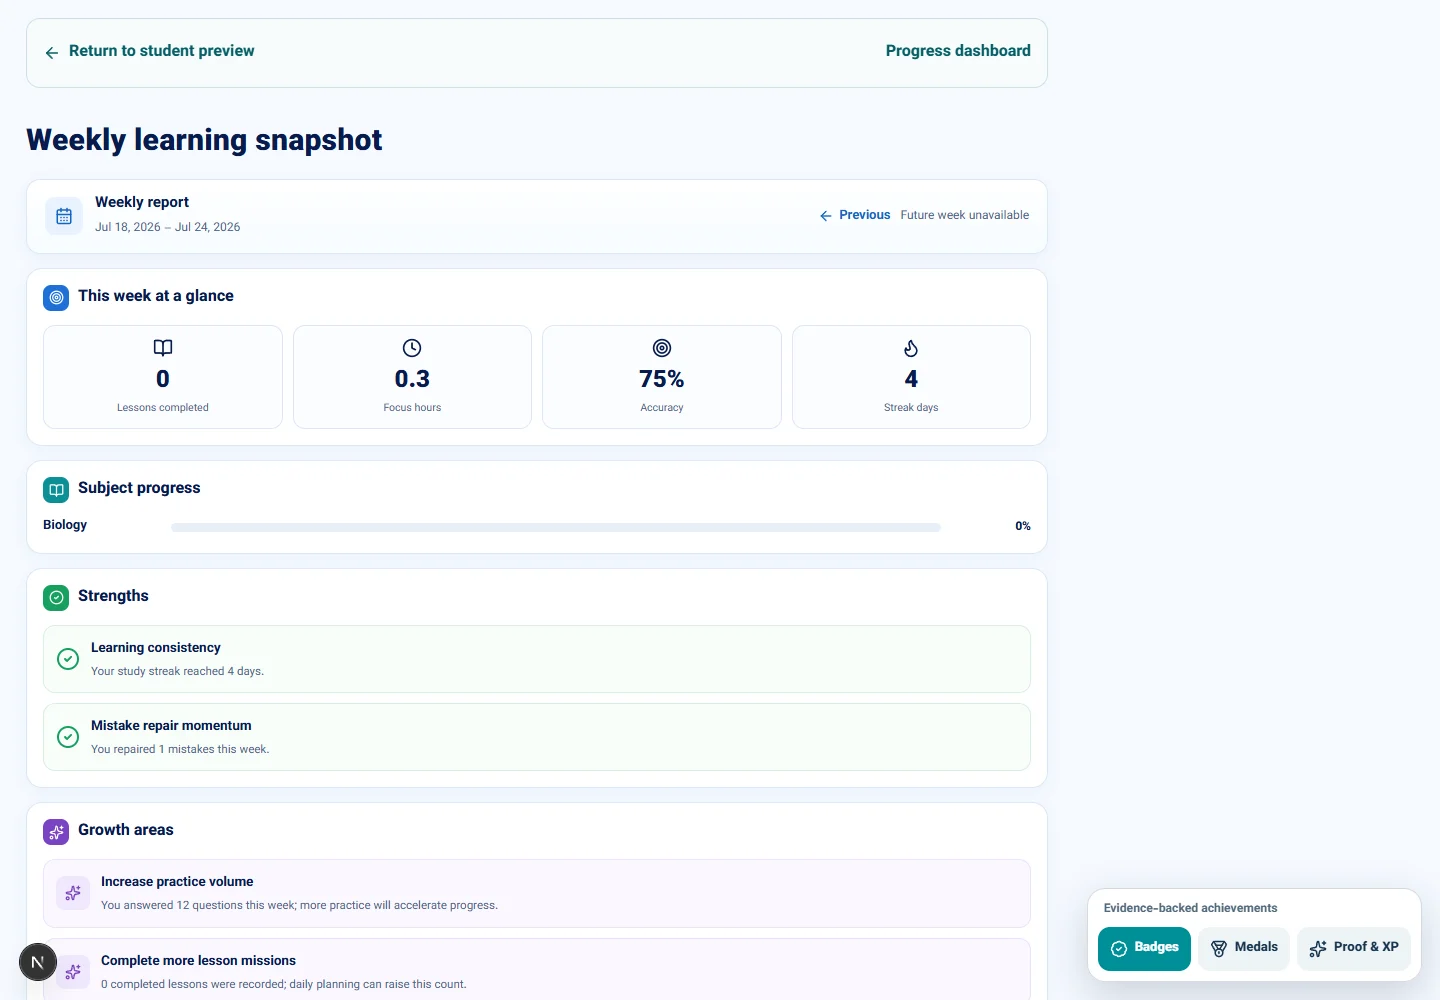Open the Progress dashboard link
Viewport: 1440px width, 1000px height.
958,51
